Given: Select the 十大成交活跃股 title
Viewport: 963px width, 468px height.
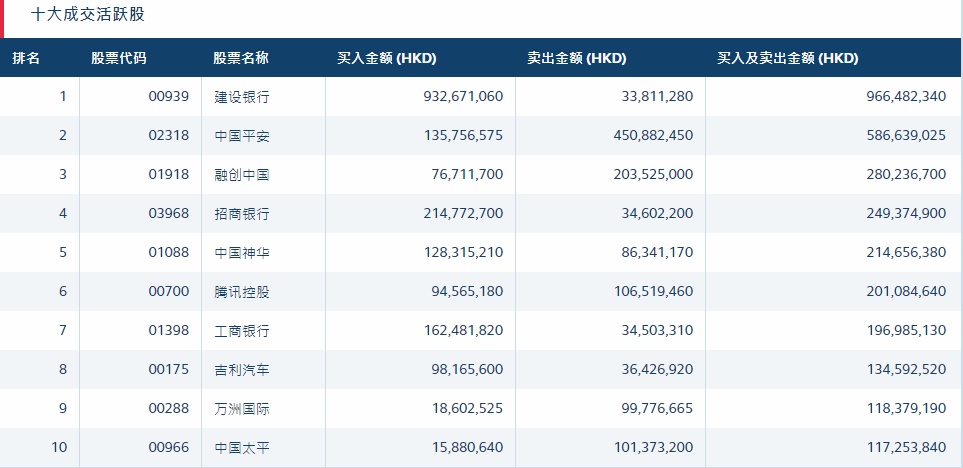Looking at the screenshot, I should pos(88,15).
